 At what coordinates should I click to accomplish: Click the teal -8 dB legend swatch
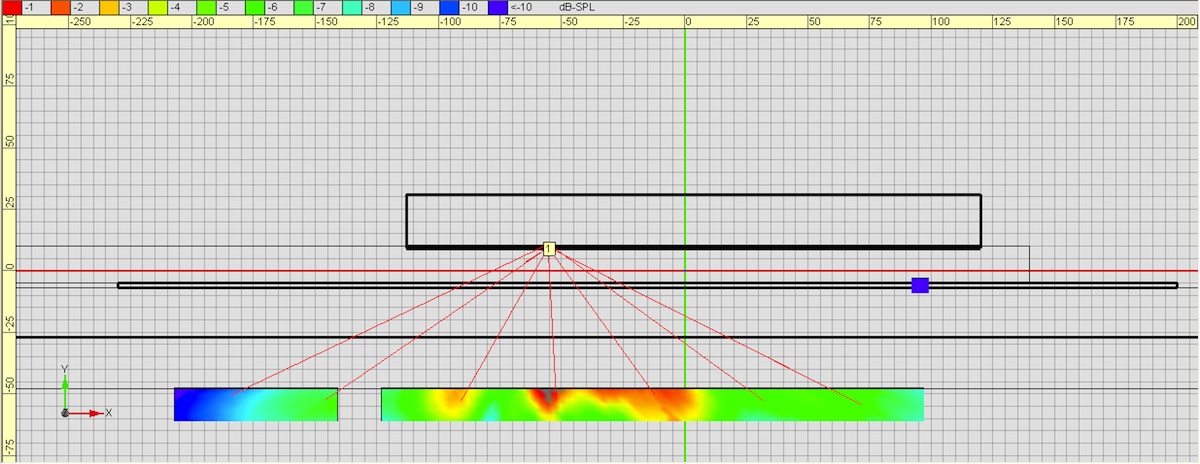352,6
